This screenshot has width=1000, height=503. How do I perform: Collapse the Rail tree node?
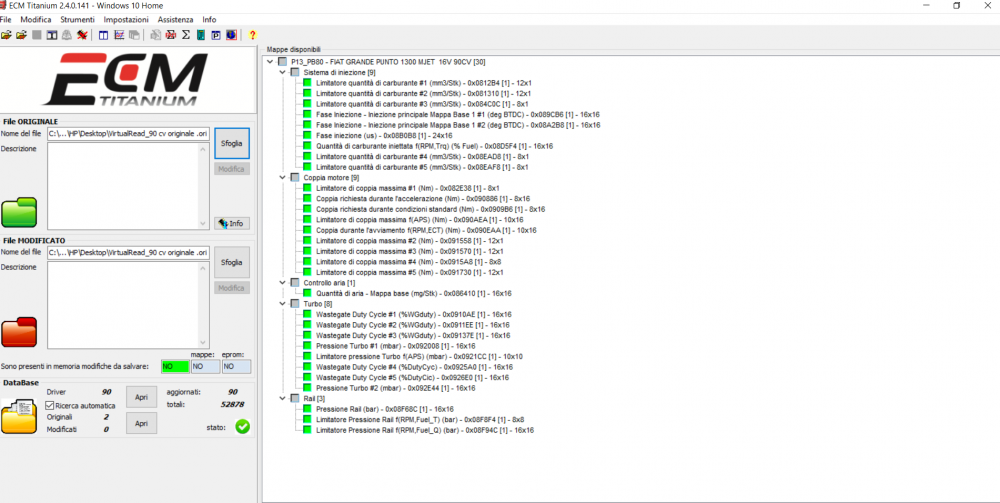pos(283,398)
